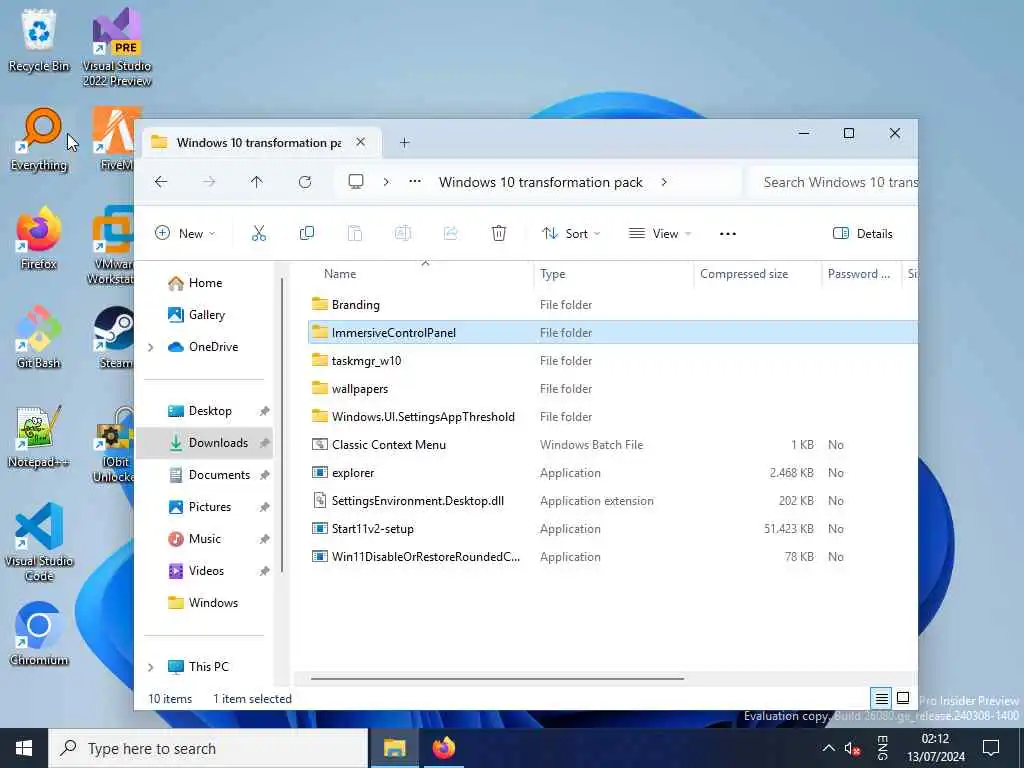Toggle the Details pane button
Screen dimensions: 1024x768
863,233
